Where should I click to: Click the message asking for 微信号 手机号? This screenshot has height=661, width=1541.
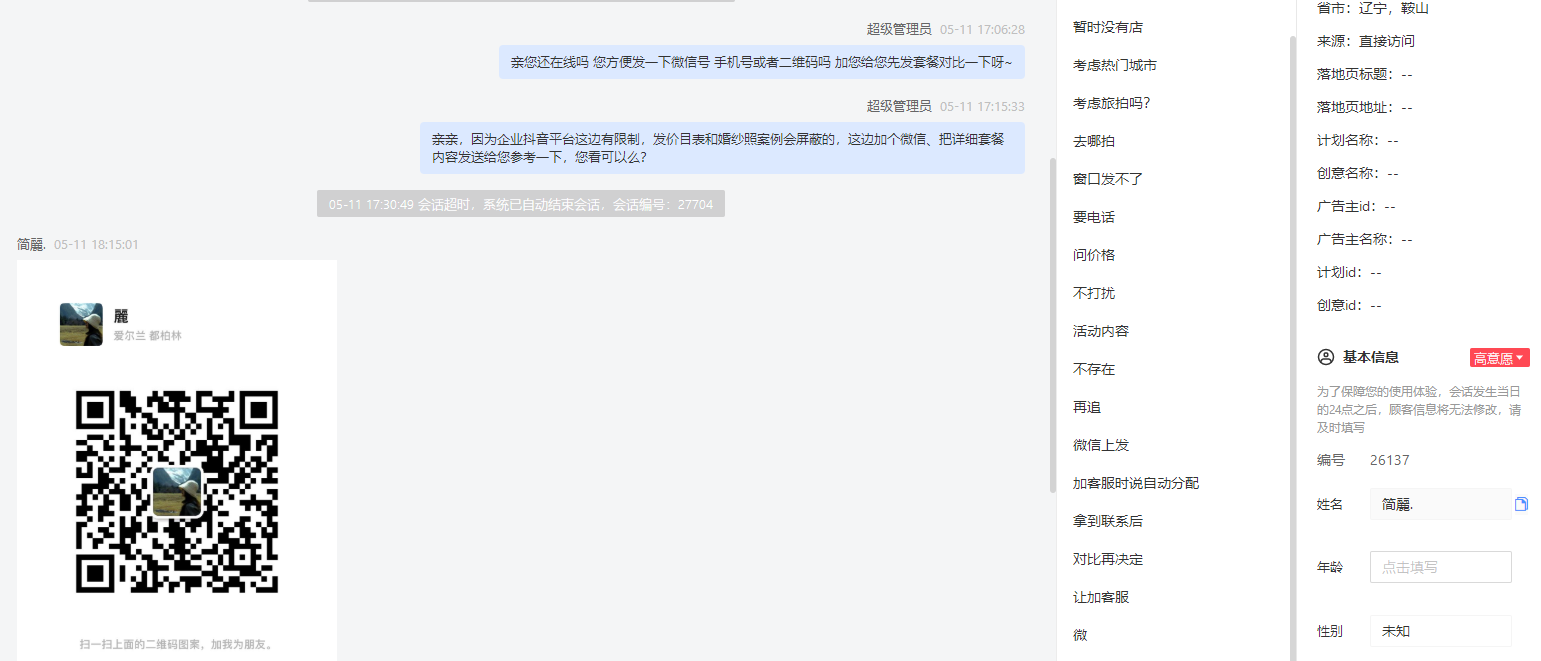click(x=762, y=62)
